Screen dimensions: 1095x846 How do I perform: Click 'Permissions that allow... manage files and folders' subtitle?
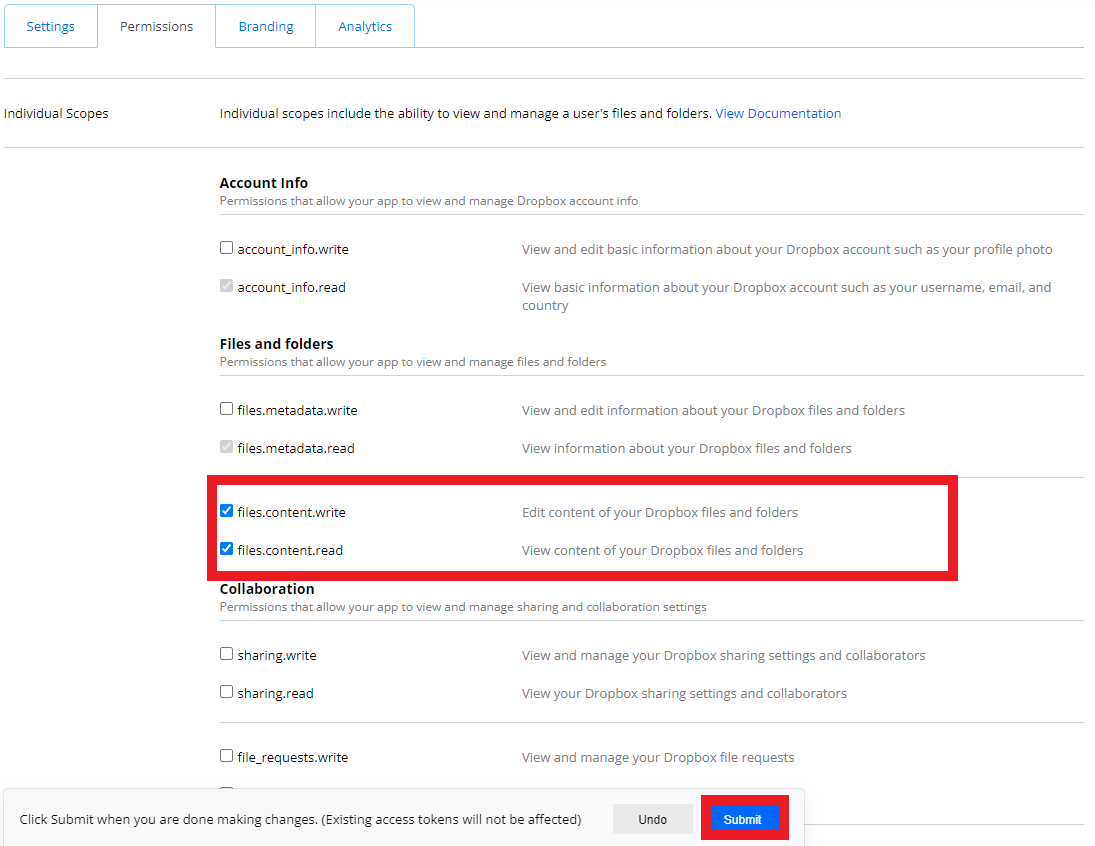pyautogui.click(x=413, y=362)
